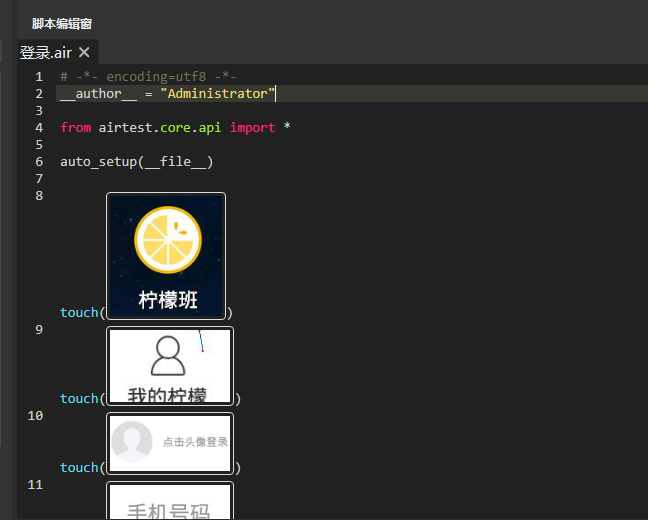Viewport: 648px width, 520px height.
Task: Click the 脚本编辑窗 panel title
Action: (x=62, y=24)
